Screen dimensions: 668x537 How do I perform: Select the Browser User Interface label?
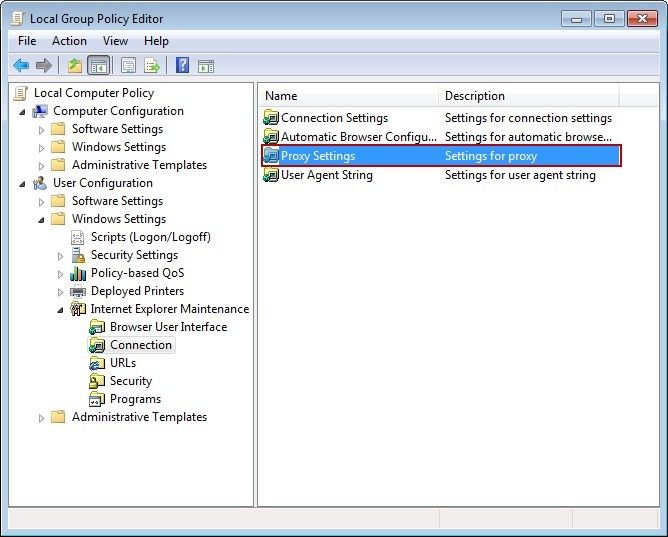coord(168,327)
